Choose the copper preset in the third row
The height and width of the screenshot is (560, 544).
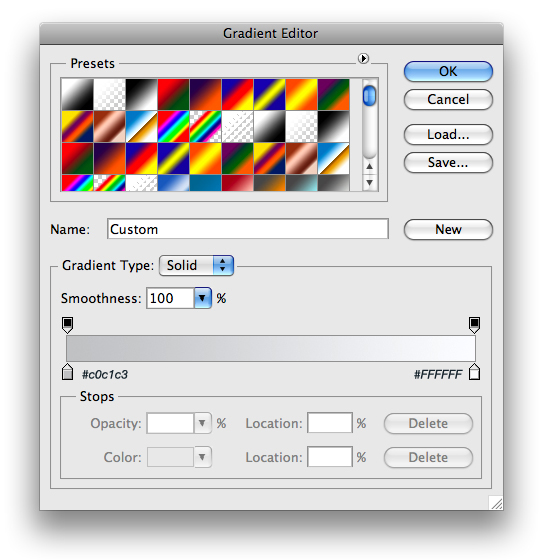(x=301, y=159)
